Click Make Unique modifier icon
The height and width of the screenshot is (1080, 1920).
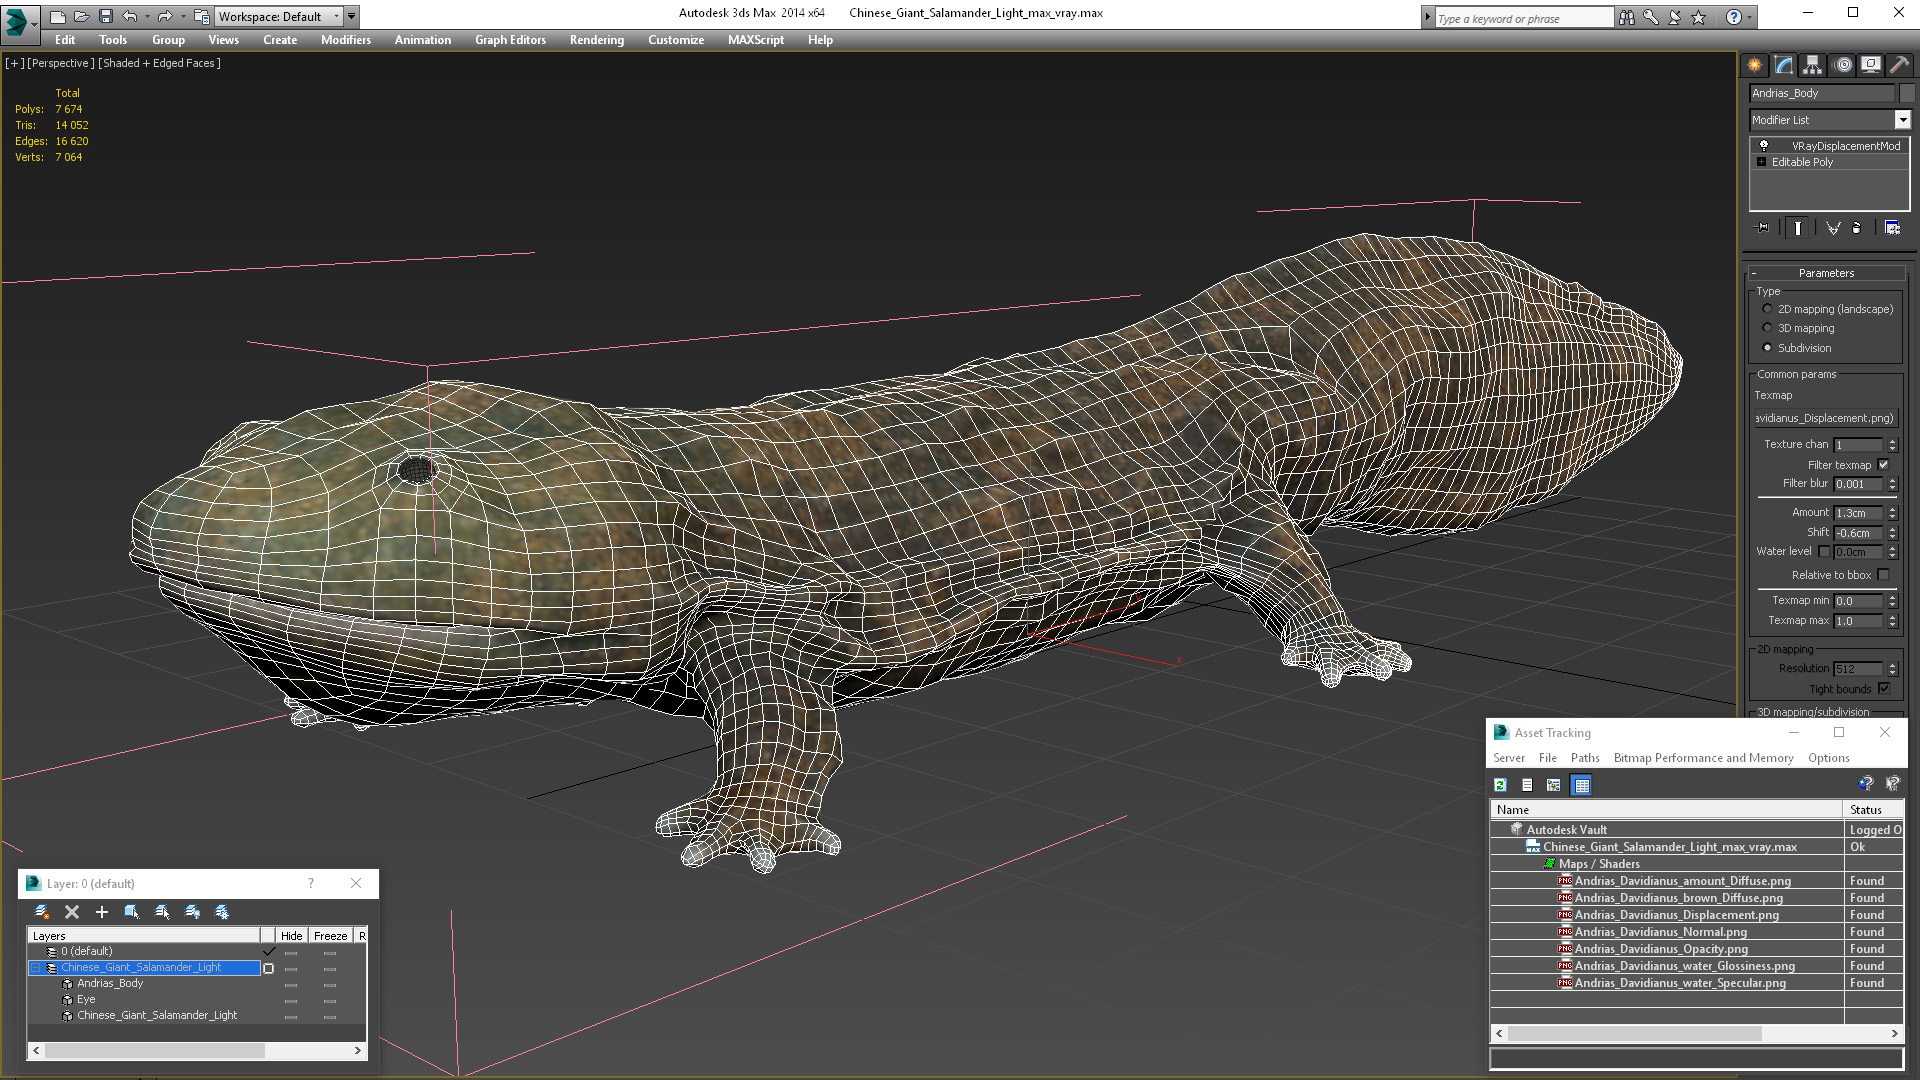[1833, 228]
